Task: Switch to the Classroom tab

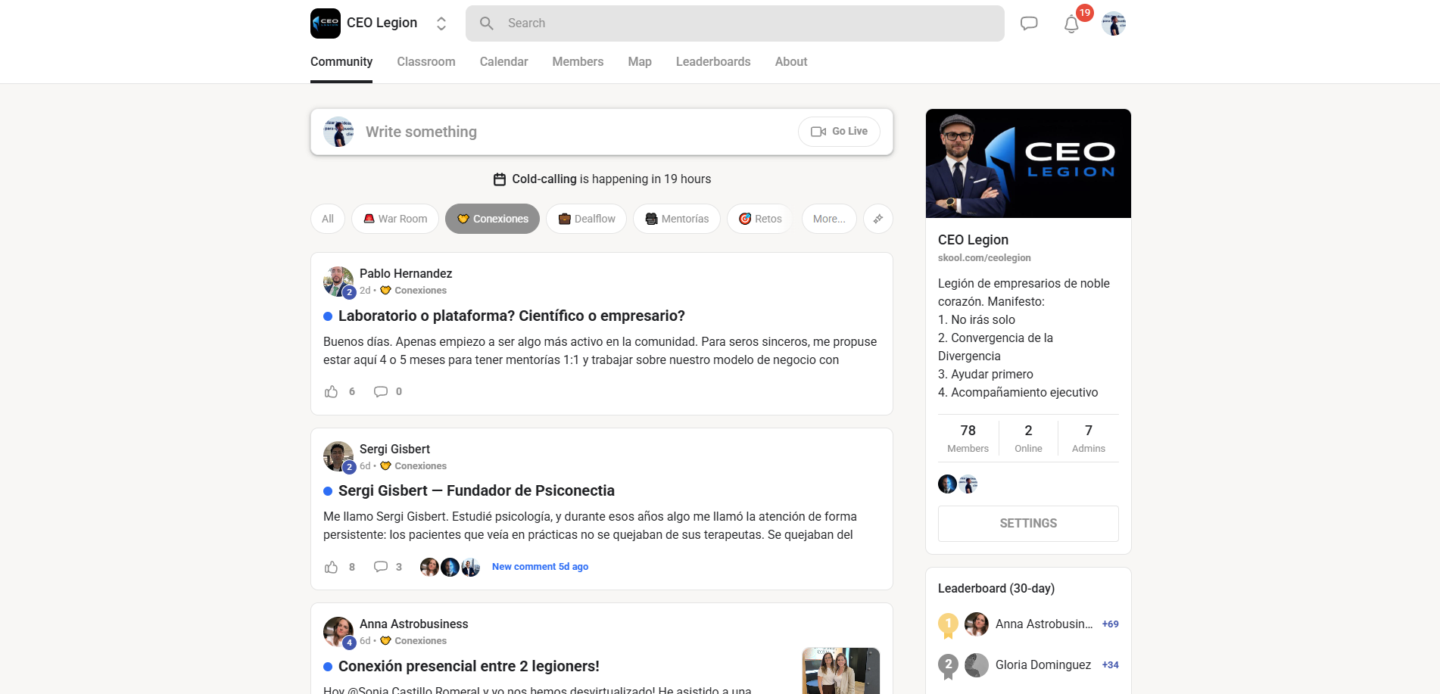Action: click(426, 62)
